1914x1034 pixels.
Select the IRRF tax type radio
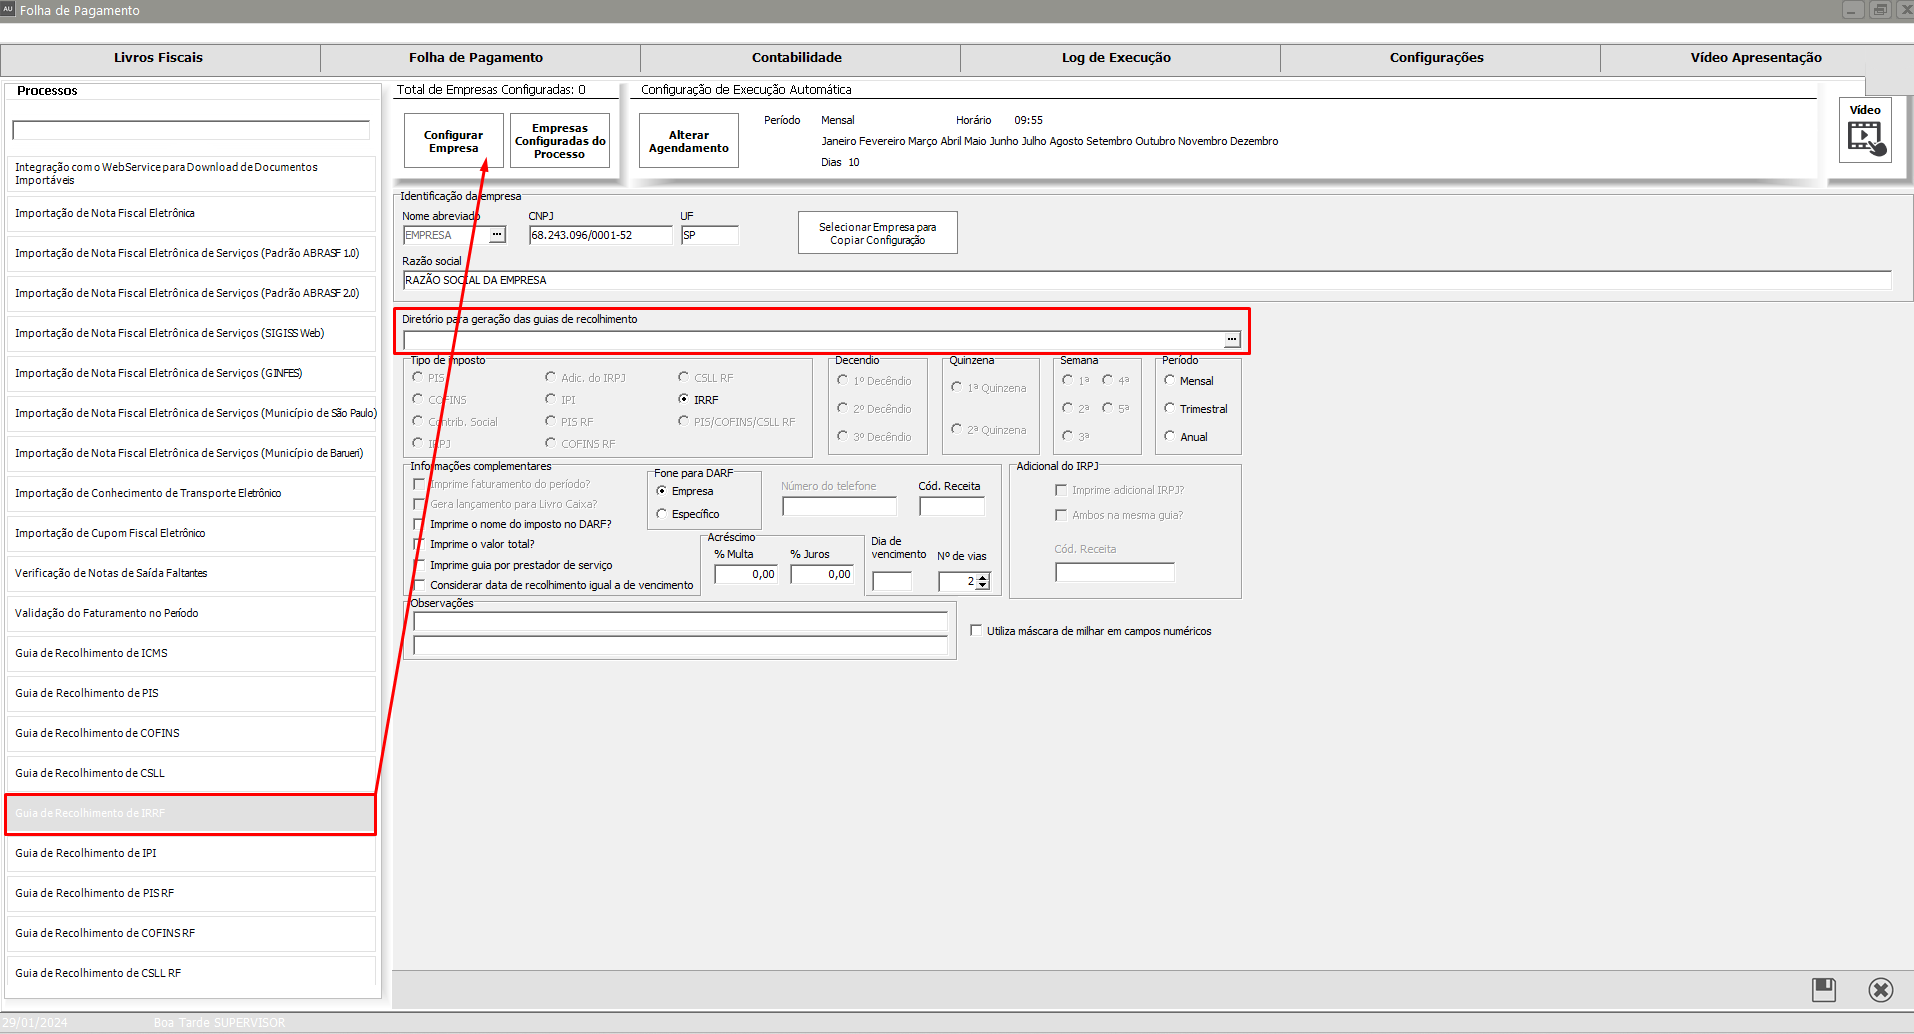click(684, 399)
